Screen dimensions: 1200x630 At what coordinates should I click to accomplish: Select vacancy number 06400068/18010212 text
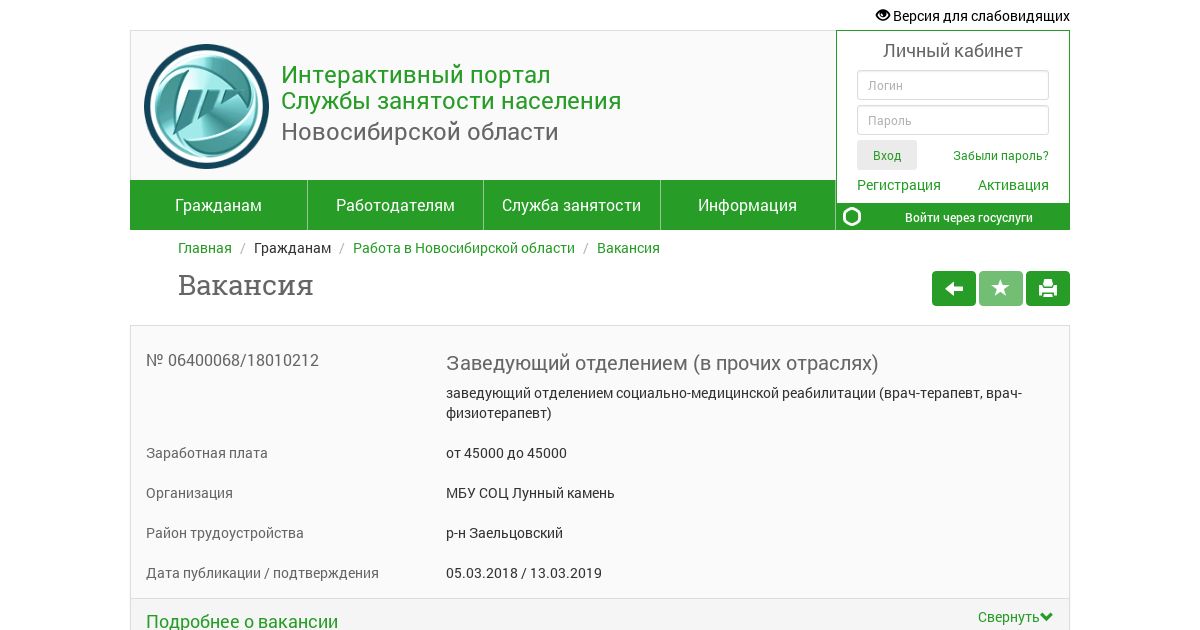point(232,360)
